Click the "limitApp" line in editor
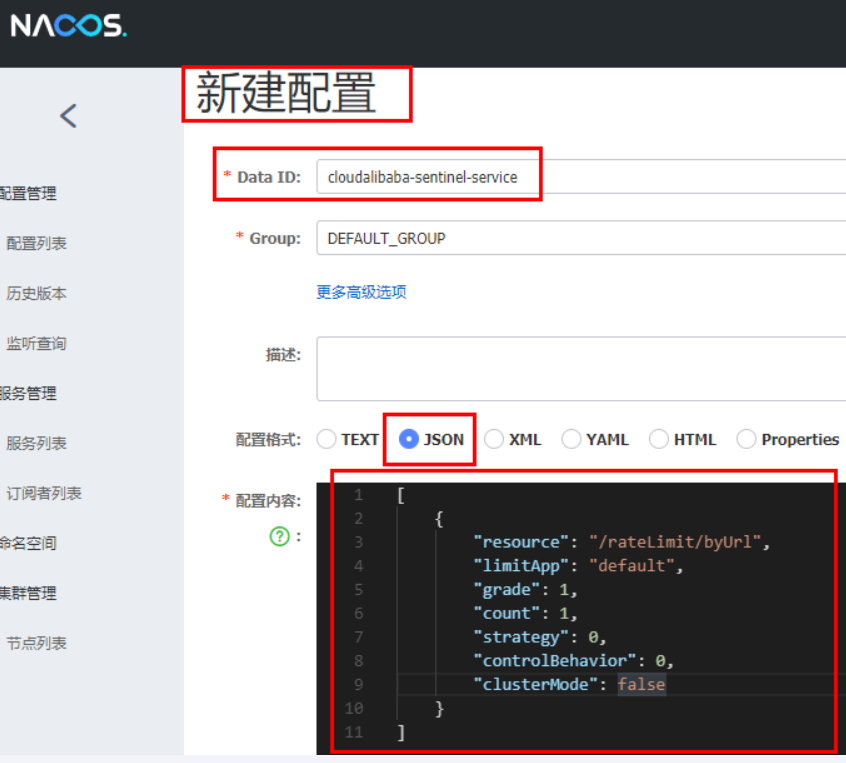 (578, 566)
